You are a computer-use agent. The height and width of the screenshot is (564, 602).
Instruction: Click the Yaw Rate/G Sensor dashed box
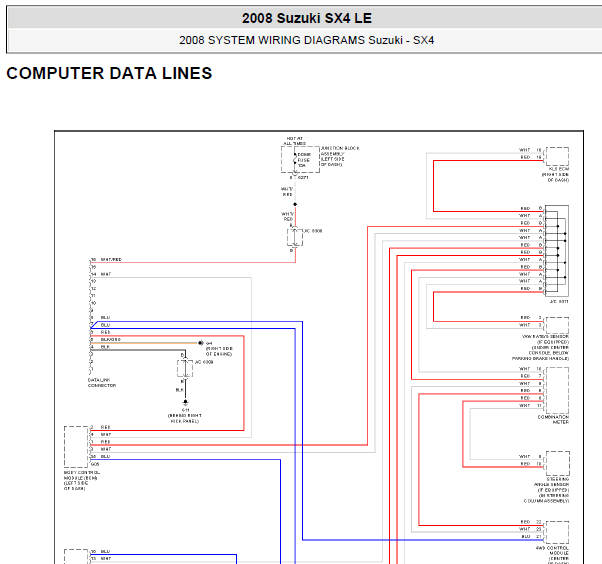[557, 325]
